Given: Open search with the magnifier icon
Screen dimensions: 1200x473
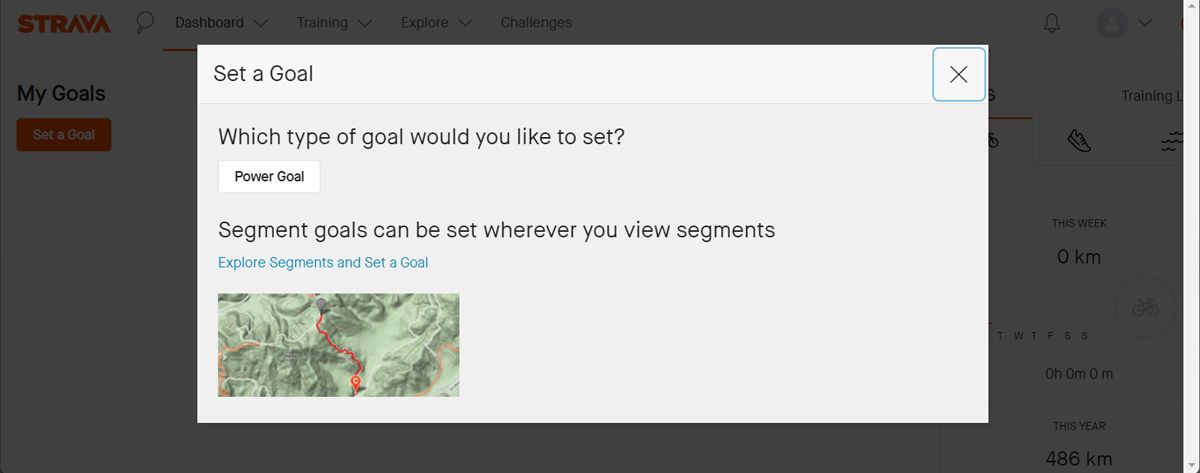Looking at the screenshot, I should (145, 22).
